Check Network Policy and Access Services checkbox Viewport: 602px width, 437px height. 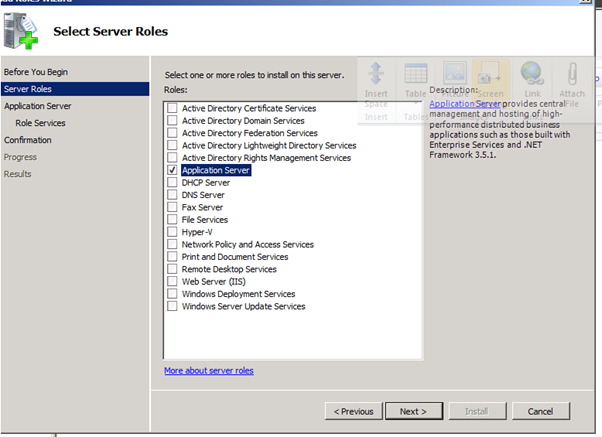coord(172,244)
